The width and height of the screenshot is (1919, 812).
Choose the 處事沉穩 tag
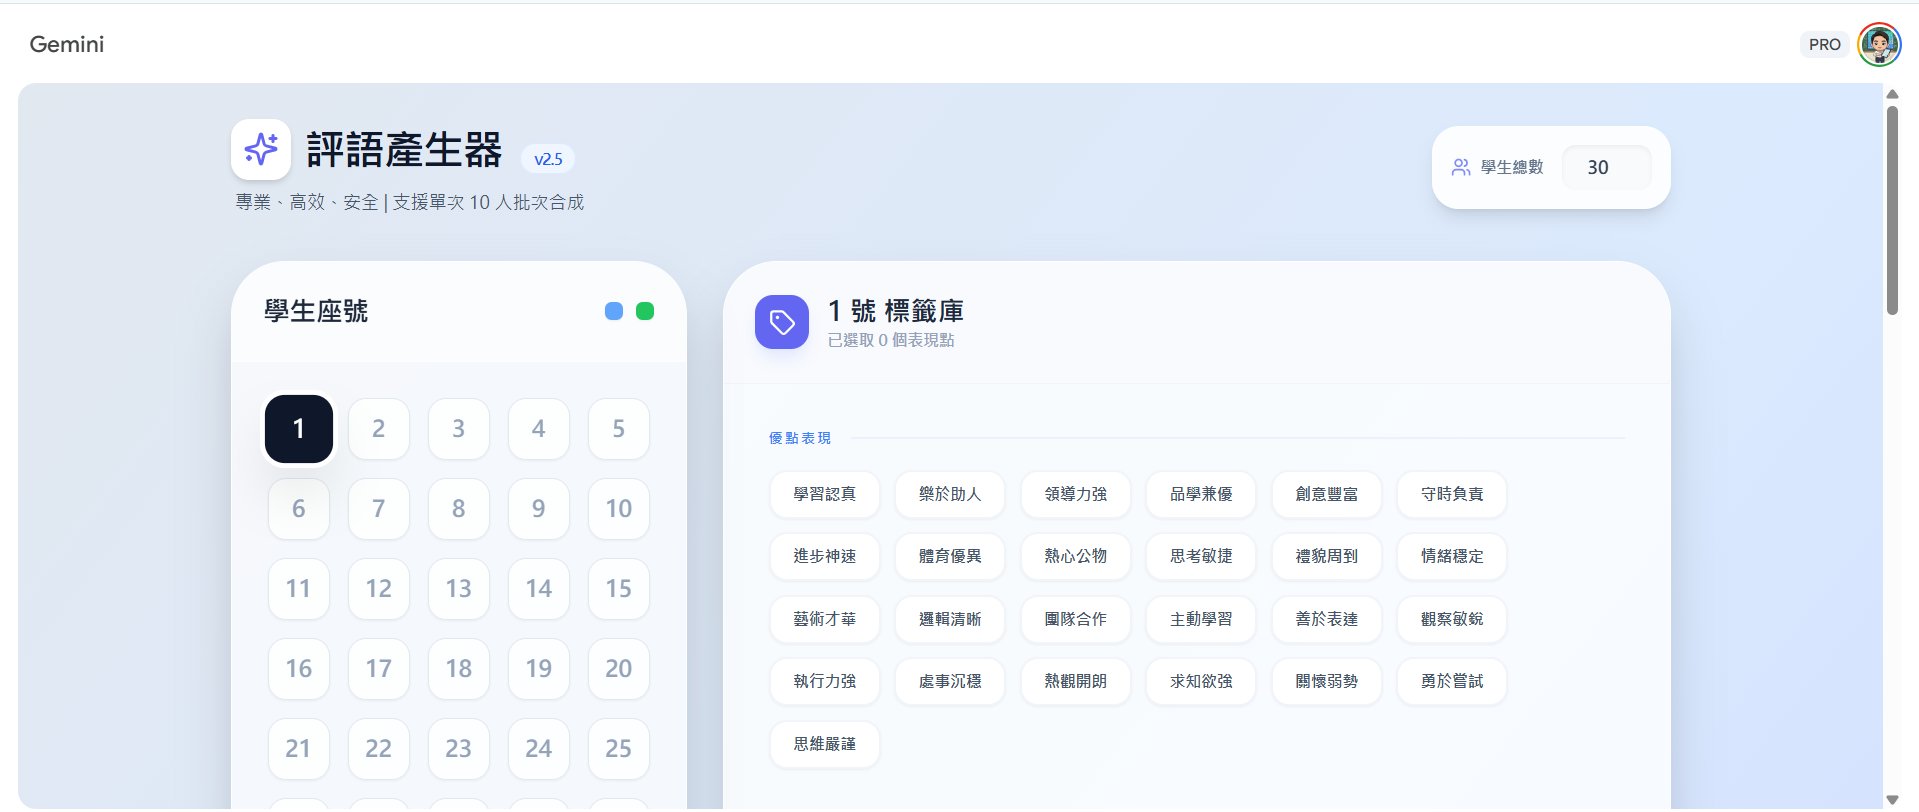click(950, 681)
